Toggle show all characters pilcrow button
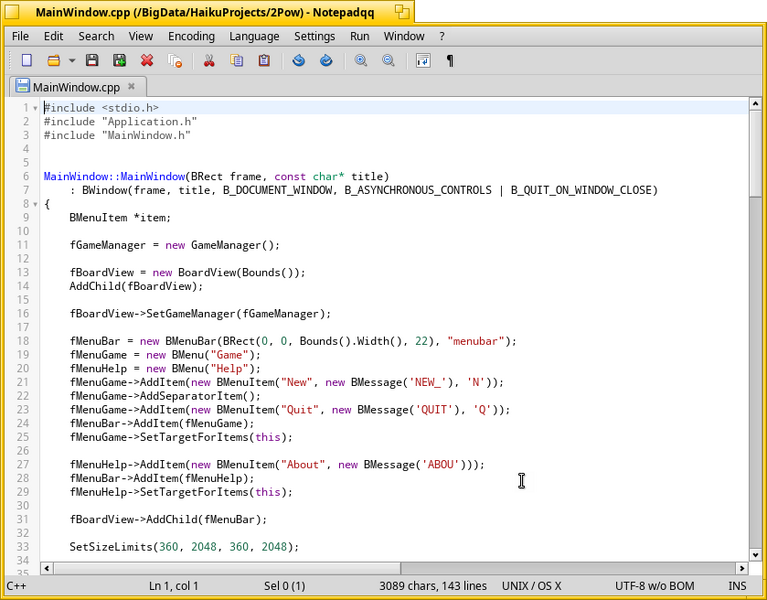The width and height of the screenshot is (767, 600). [450, 61]
